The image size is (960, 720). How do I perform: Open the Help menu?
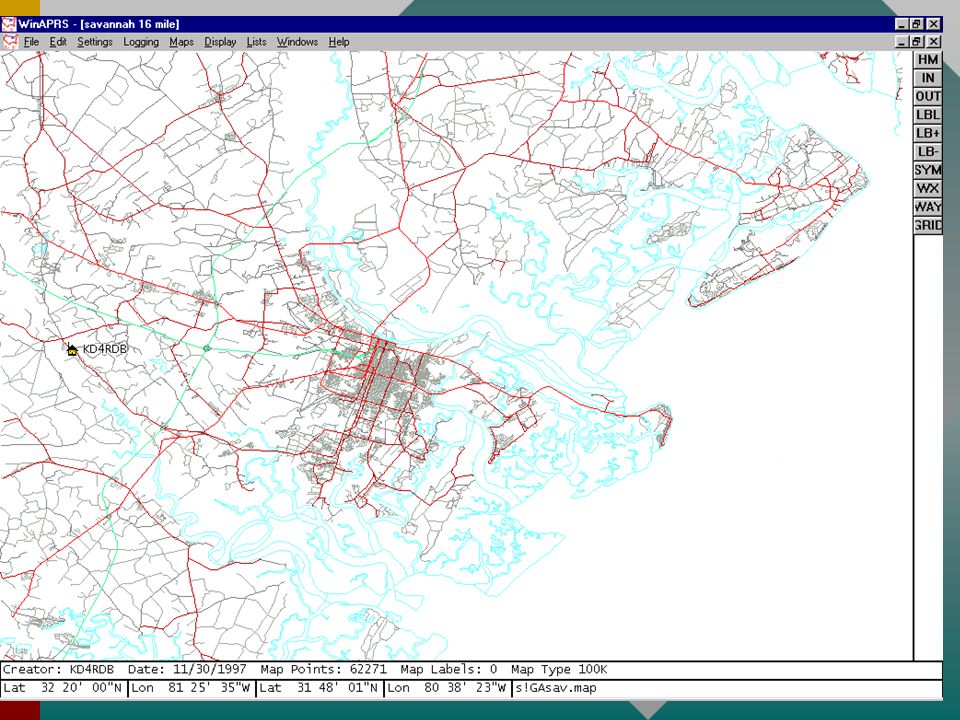pos(339,42)
